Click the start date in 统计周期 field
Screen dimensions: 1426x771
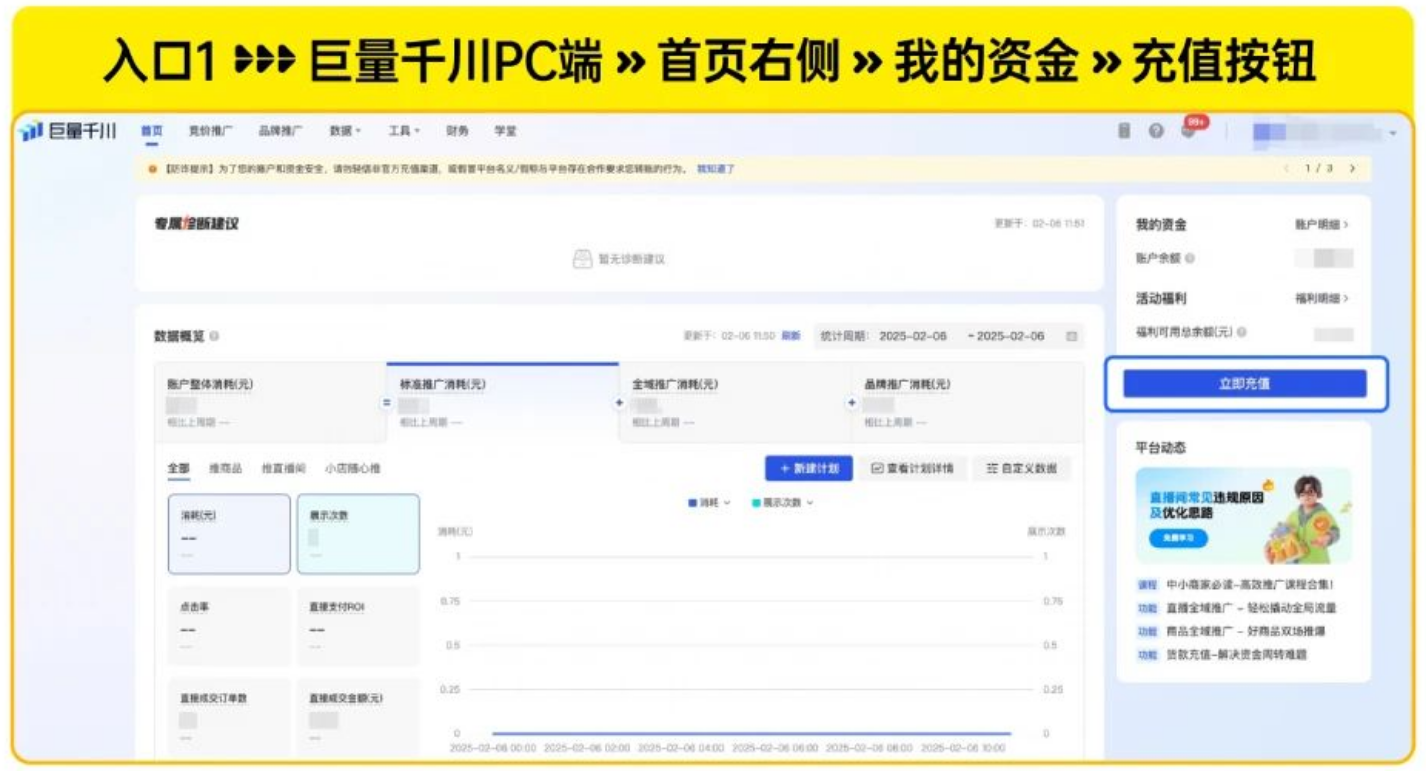pos(913,337)
